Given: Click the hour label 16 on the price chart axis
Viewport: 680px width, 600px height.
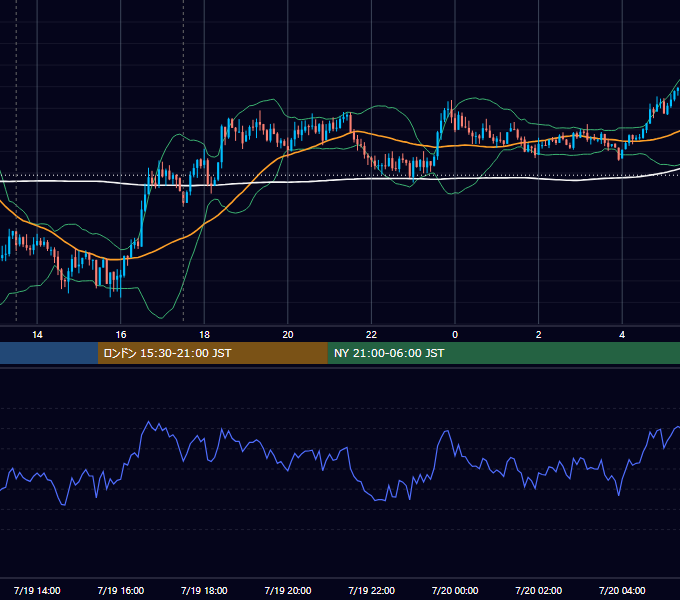Looking at the screenshot, I should tap(121, 335).
